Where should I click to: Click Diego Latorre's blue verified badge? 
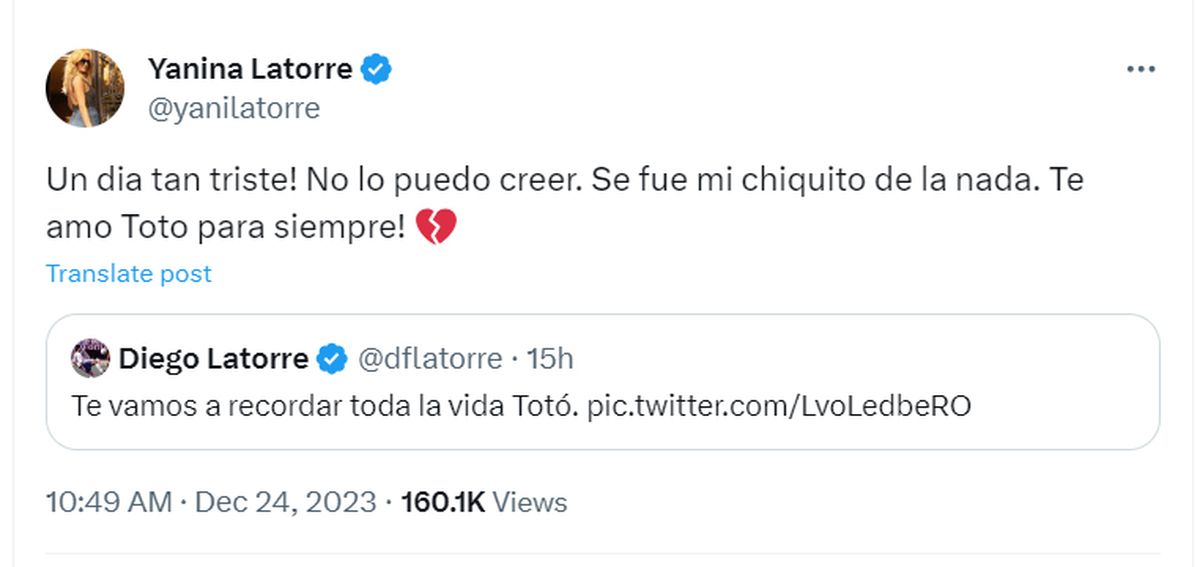332,358
